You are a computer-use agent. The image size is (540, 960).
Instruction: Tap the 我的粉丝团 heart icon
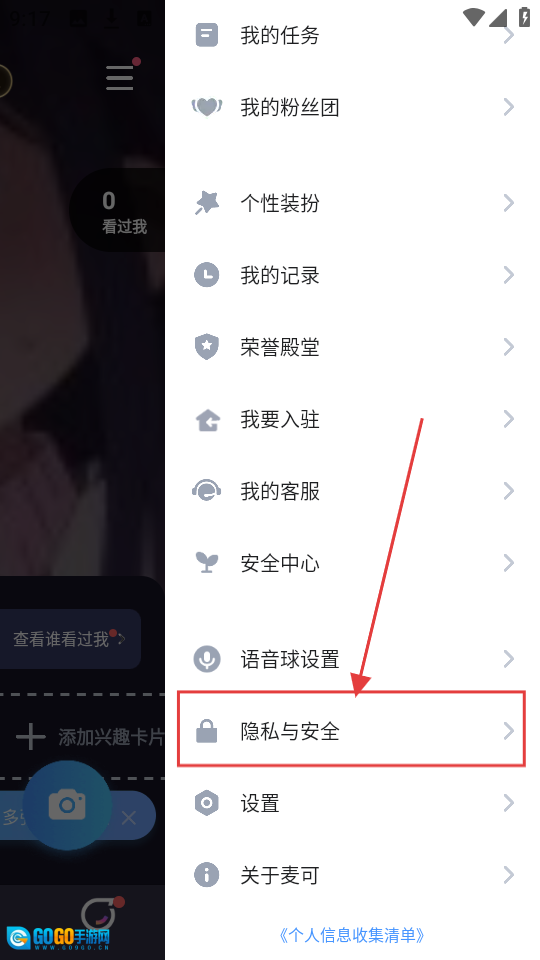coord(206,107)
